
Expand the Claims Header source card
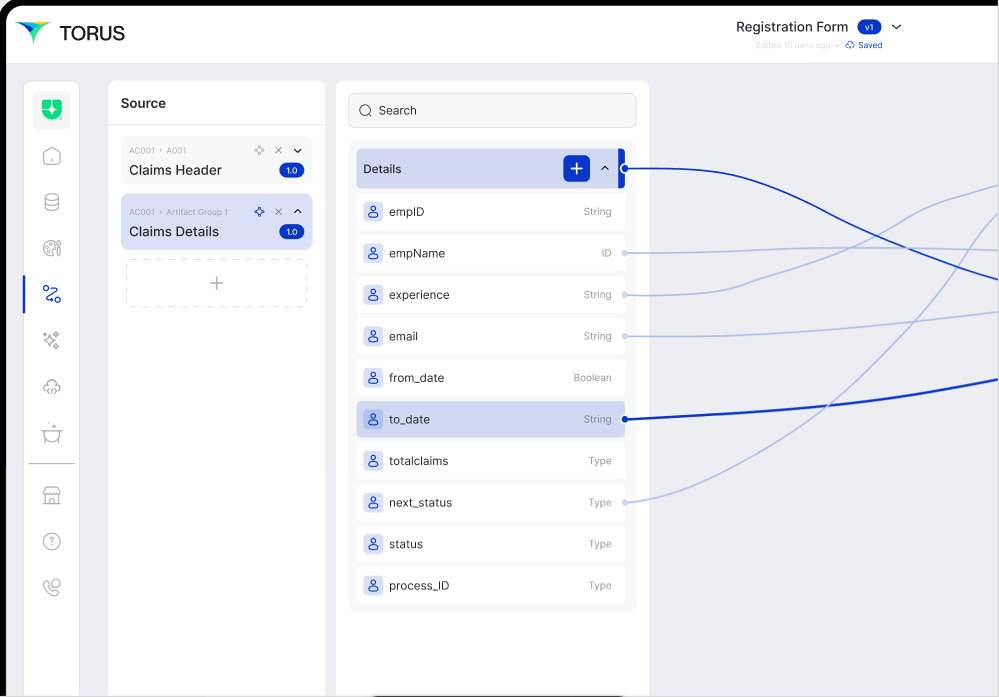tap(297, 151)
